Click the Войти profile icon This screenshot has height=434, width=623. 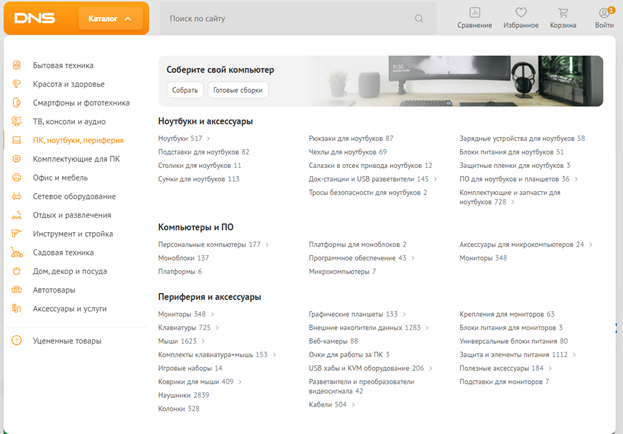tap(604, 13)
